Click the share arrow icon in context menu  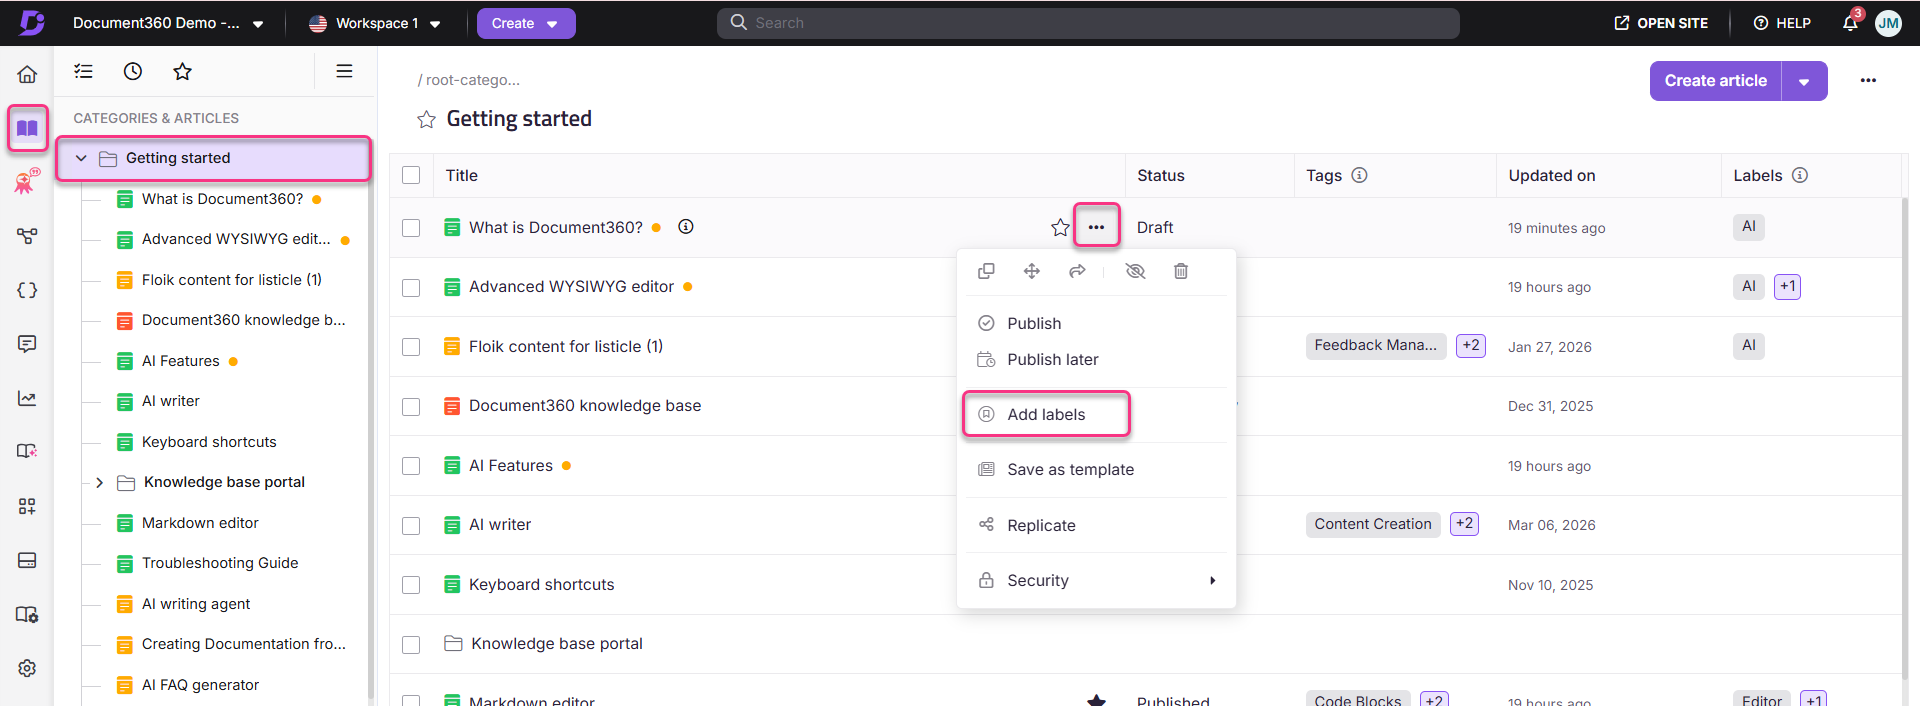(1077, 271)
